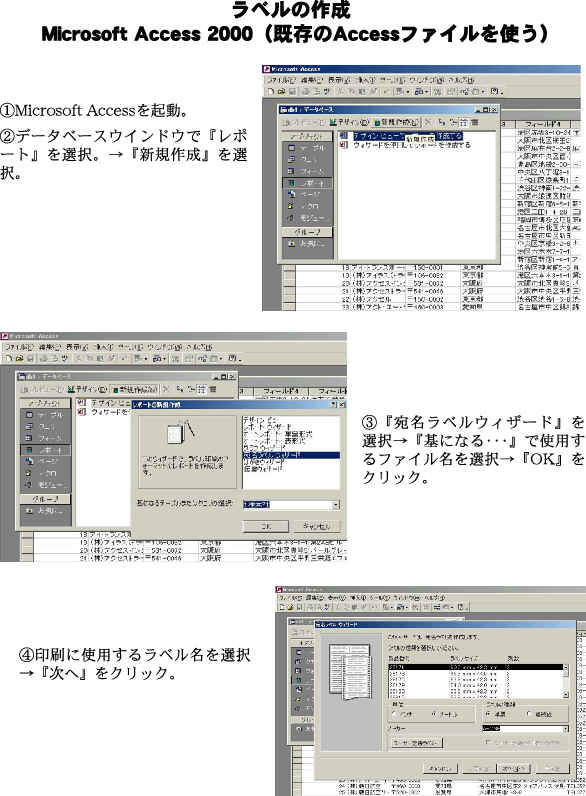Click Next (次へ) in the label wizard
The height and width of the screenshot is (796, 586).
[511, 769]
